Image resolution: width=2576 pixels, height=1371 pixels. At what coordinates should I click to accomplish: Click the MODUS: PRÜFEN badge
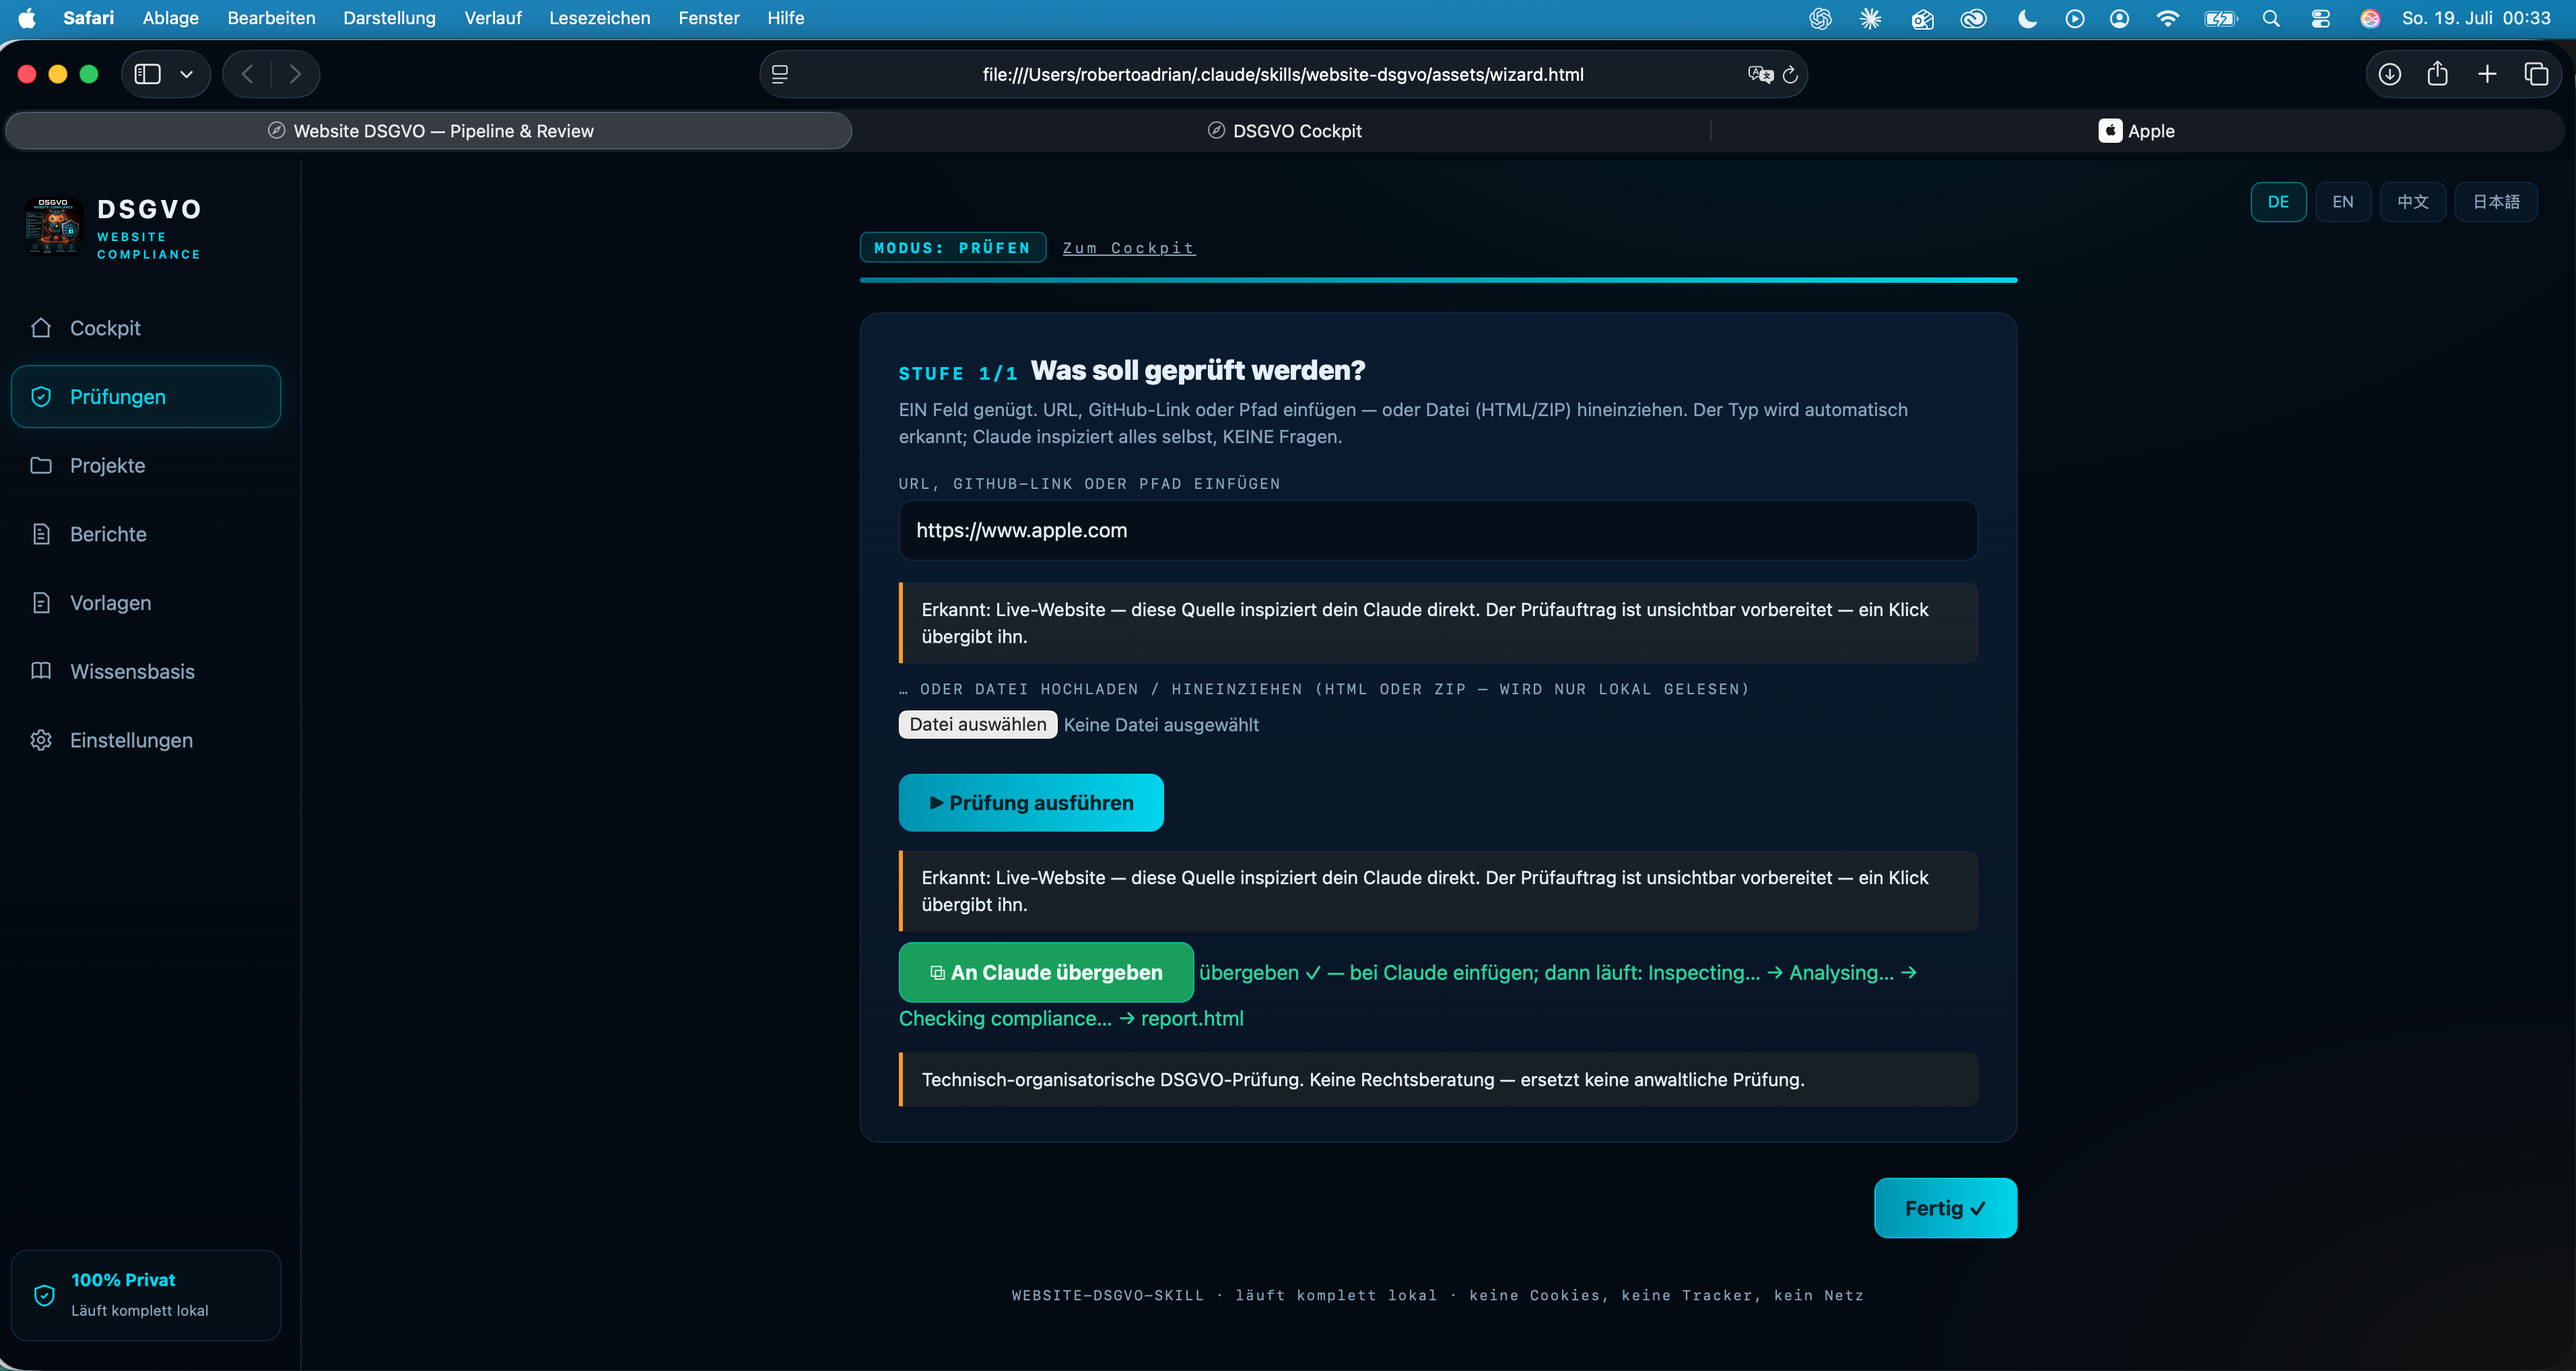[952, 248]
